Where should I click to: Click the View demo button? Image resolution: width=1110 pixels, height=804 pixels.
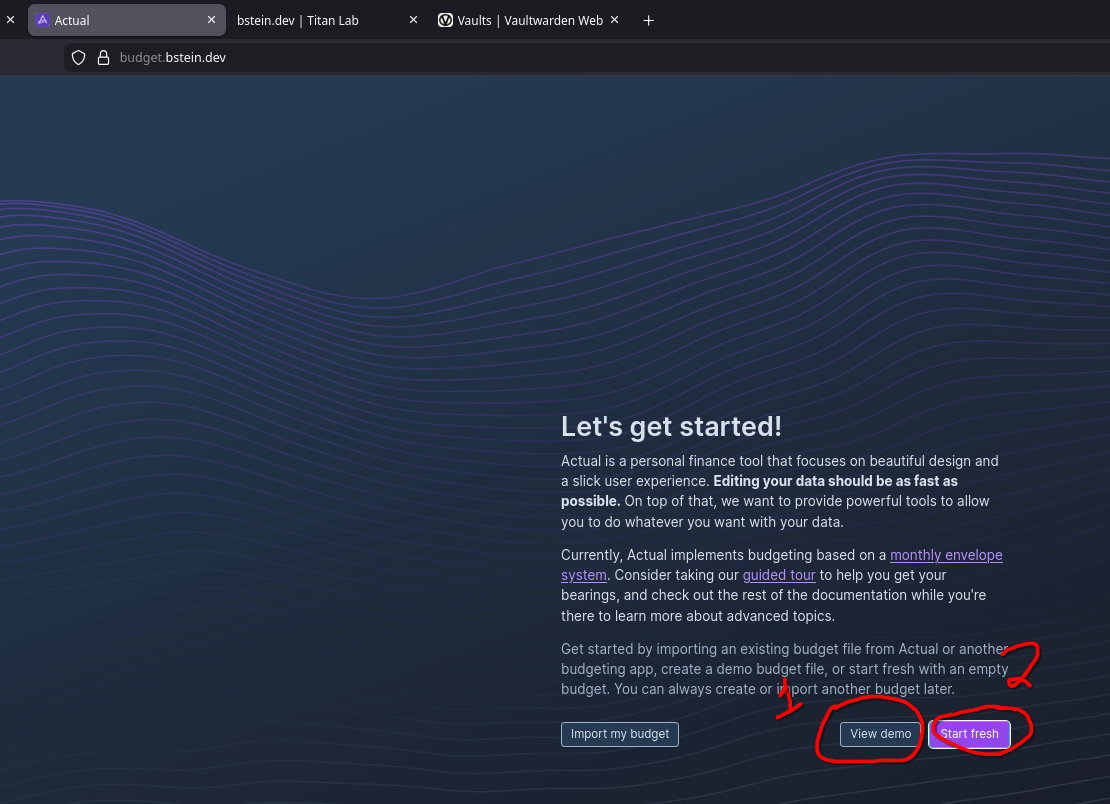coord(880,734)
